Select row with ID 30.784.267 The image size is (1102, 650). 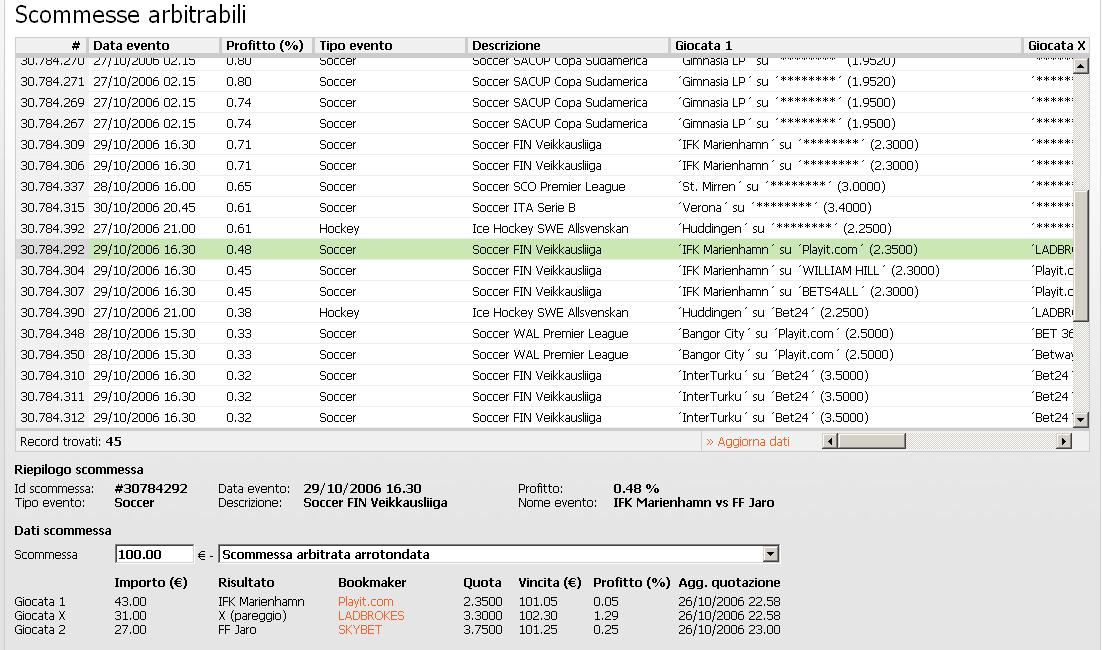pyautogui.click(x=544, y=124)
